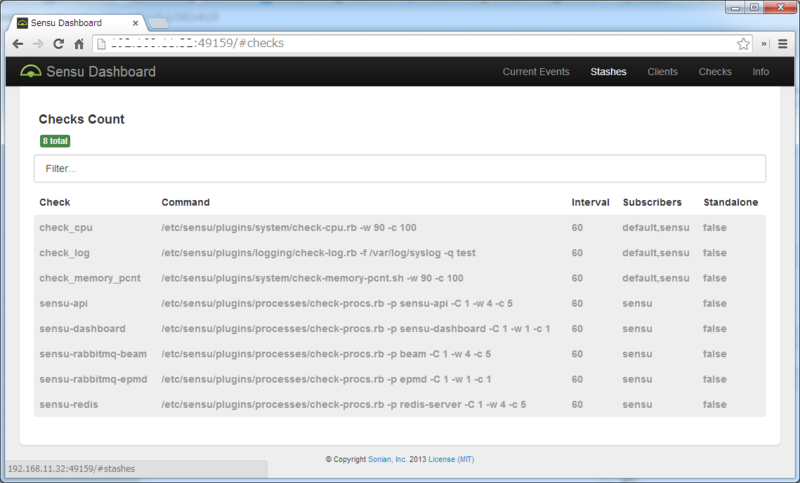Show hidden extensions chevron in toolbar

pyautogui.click(x=764, y=44)
